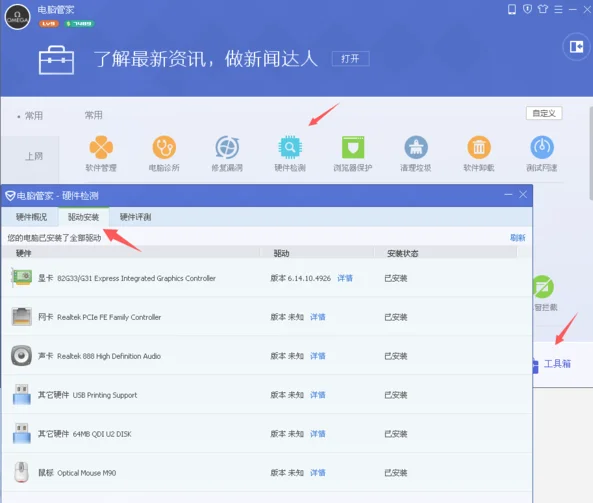Click the 刷新 refresh link
This screenshot has width=593, height=503.
(517, 238)
